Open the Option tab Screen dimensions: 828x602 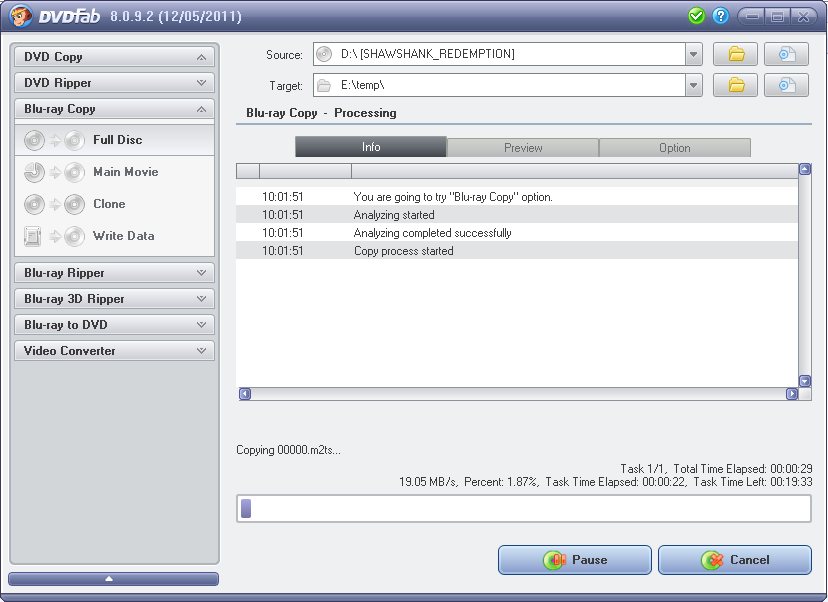pos(675,146)
